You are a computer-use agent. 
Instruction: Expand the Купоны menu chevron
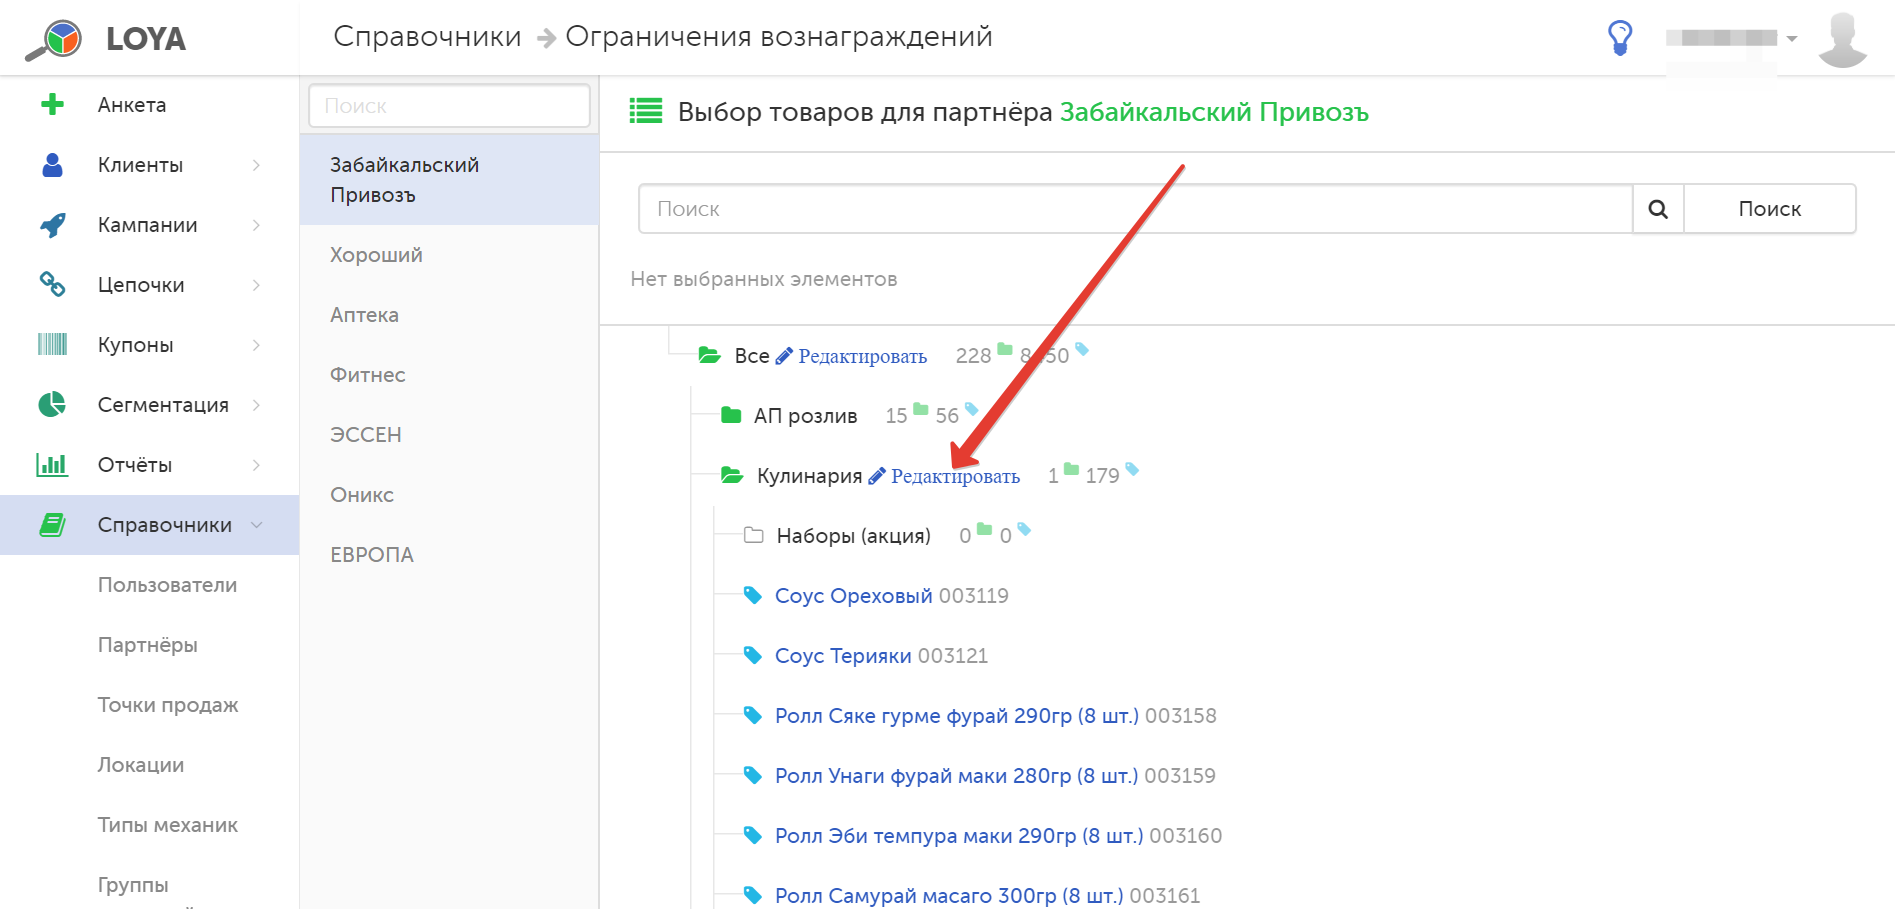tap(257, 345)
